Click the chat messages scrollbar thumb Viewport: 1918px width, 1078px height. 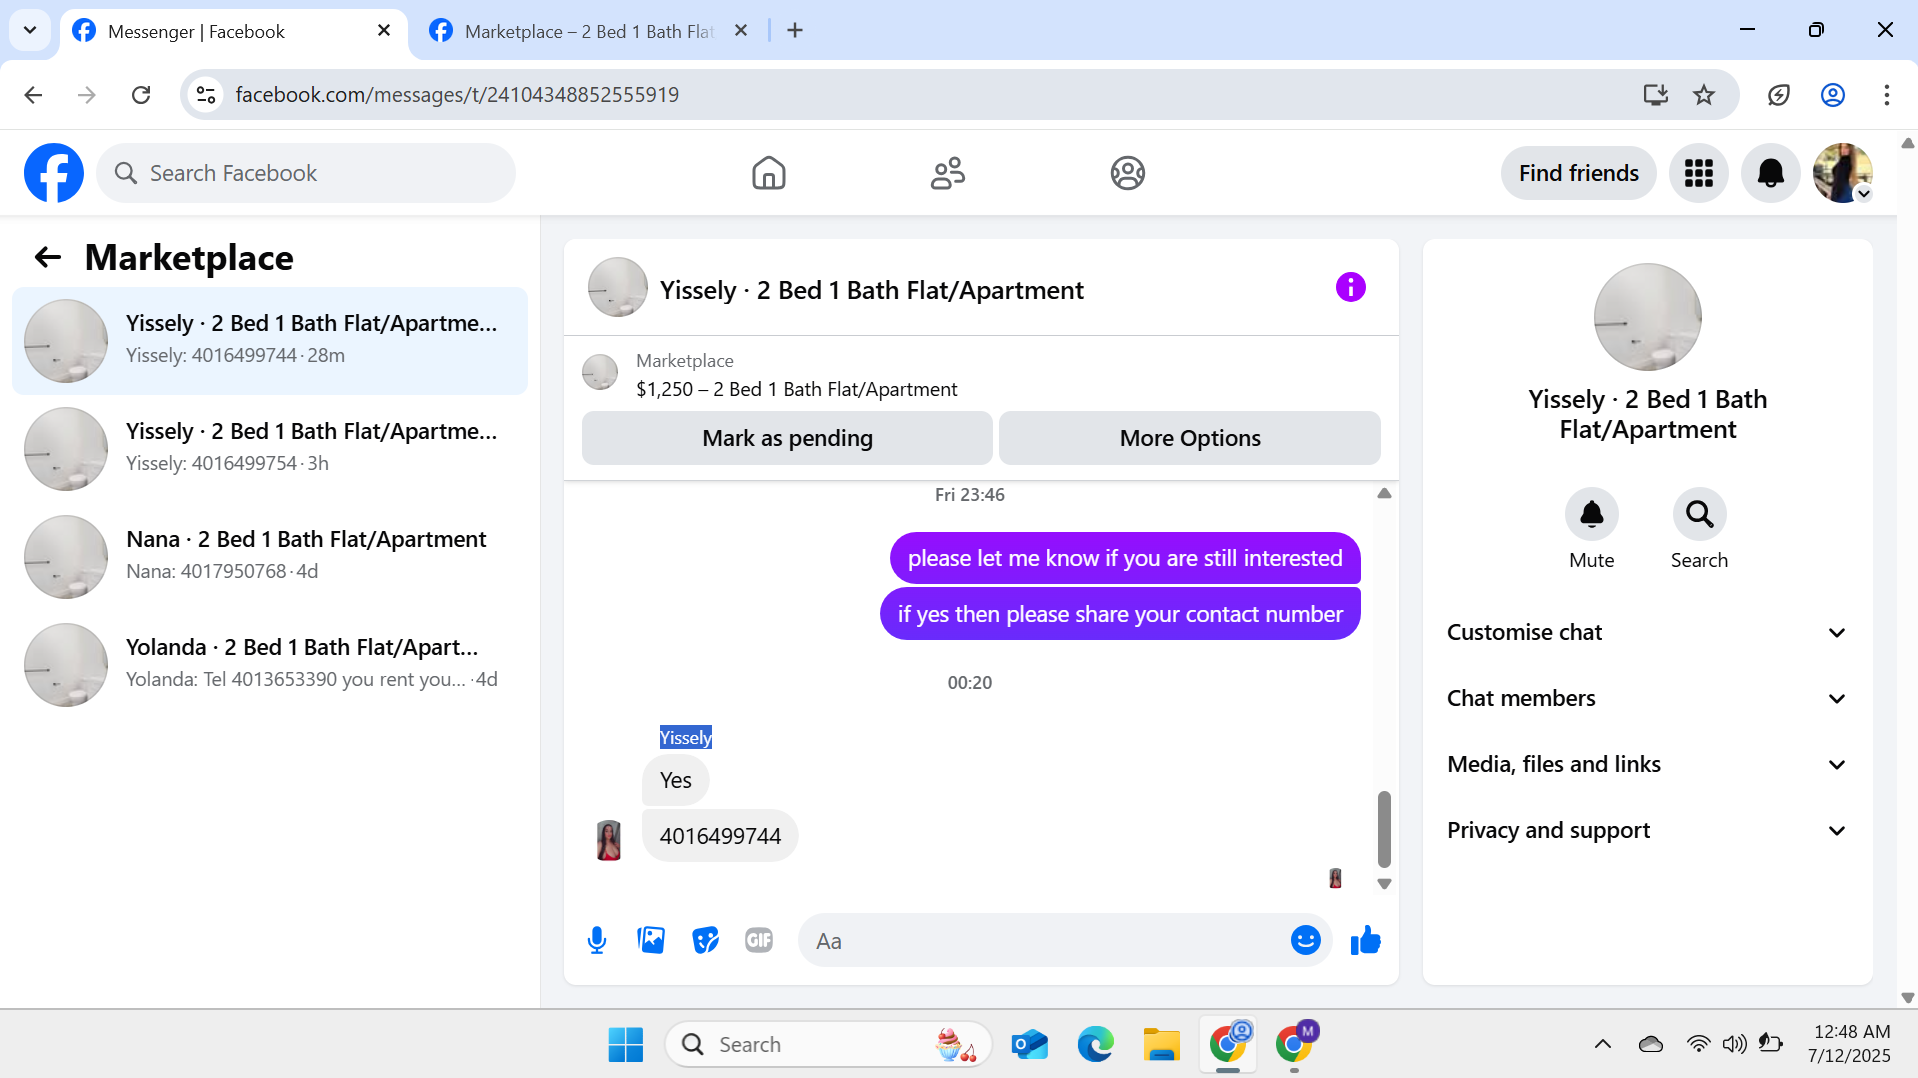point(1384,829)
